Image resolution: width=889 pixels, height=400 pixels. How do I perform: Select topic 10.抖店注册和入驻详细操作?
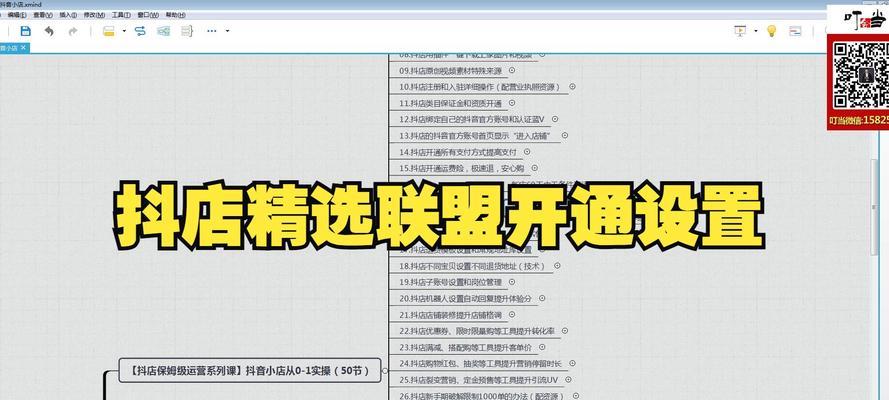[480, 87]
